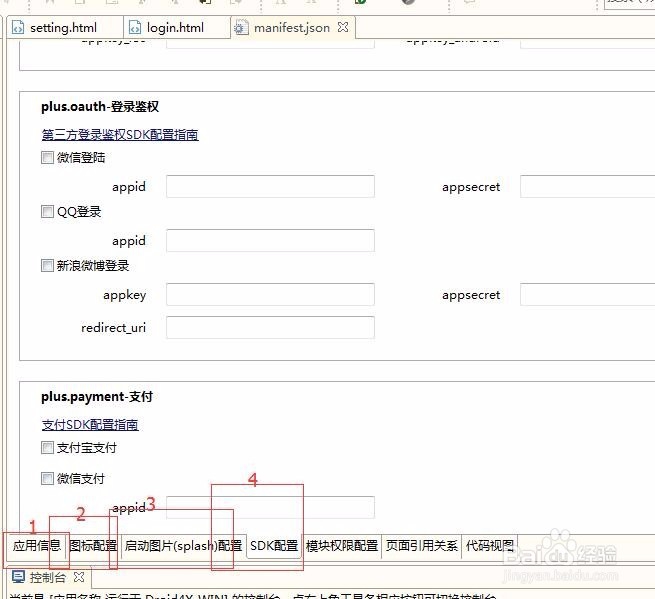
Task: Enable the QQ登录 checkbox
Action: 47,211
